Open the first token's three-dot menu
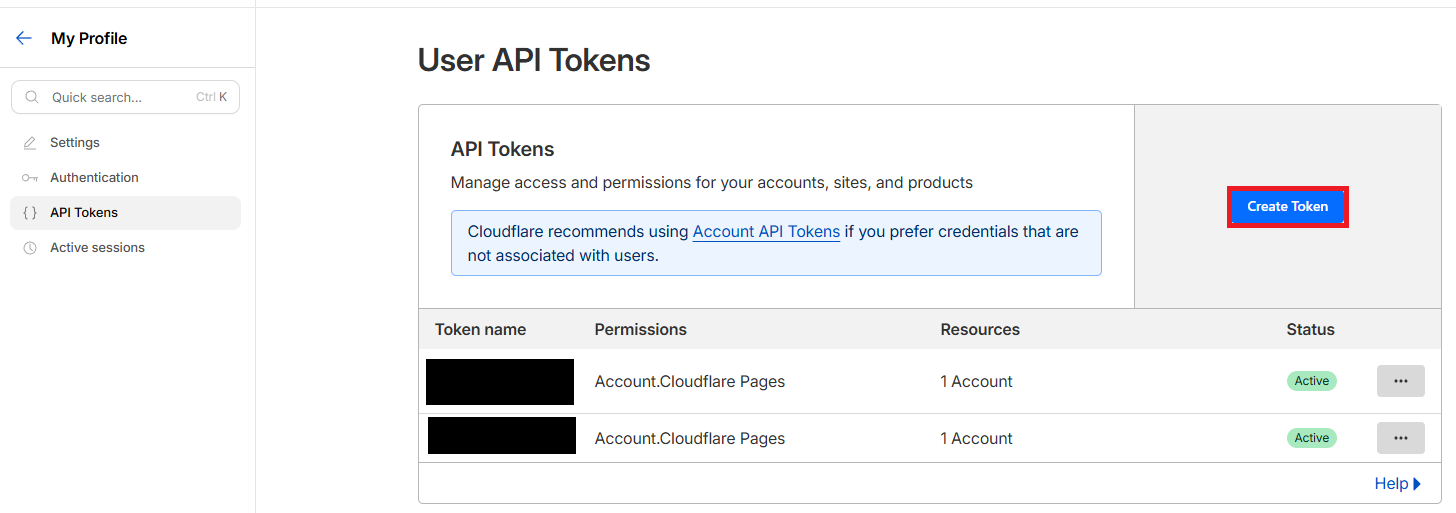This screenshot has height=513, width=1456. pos(1400,381)
